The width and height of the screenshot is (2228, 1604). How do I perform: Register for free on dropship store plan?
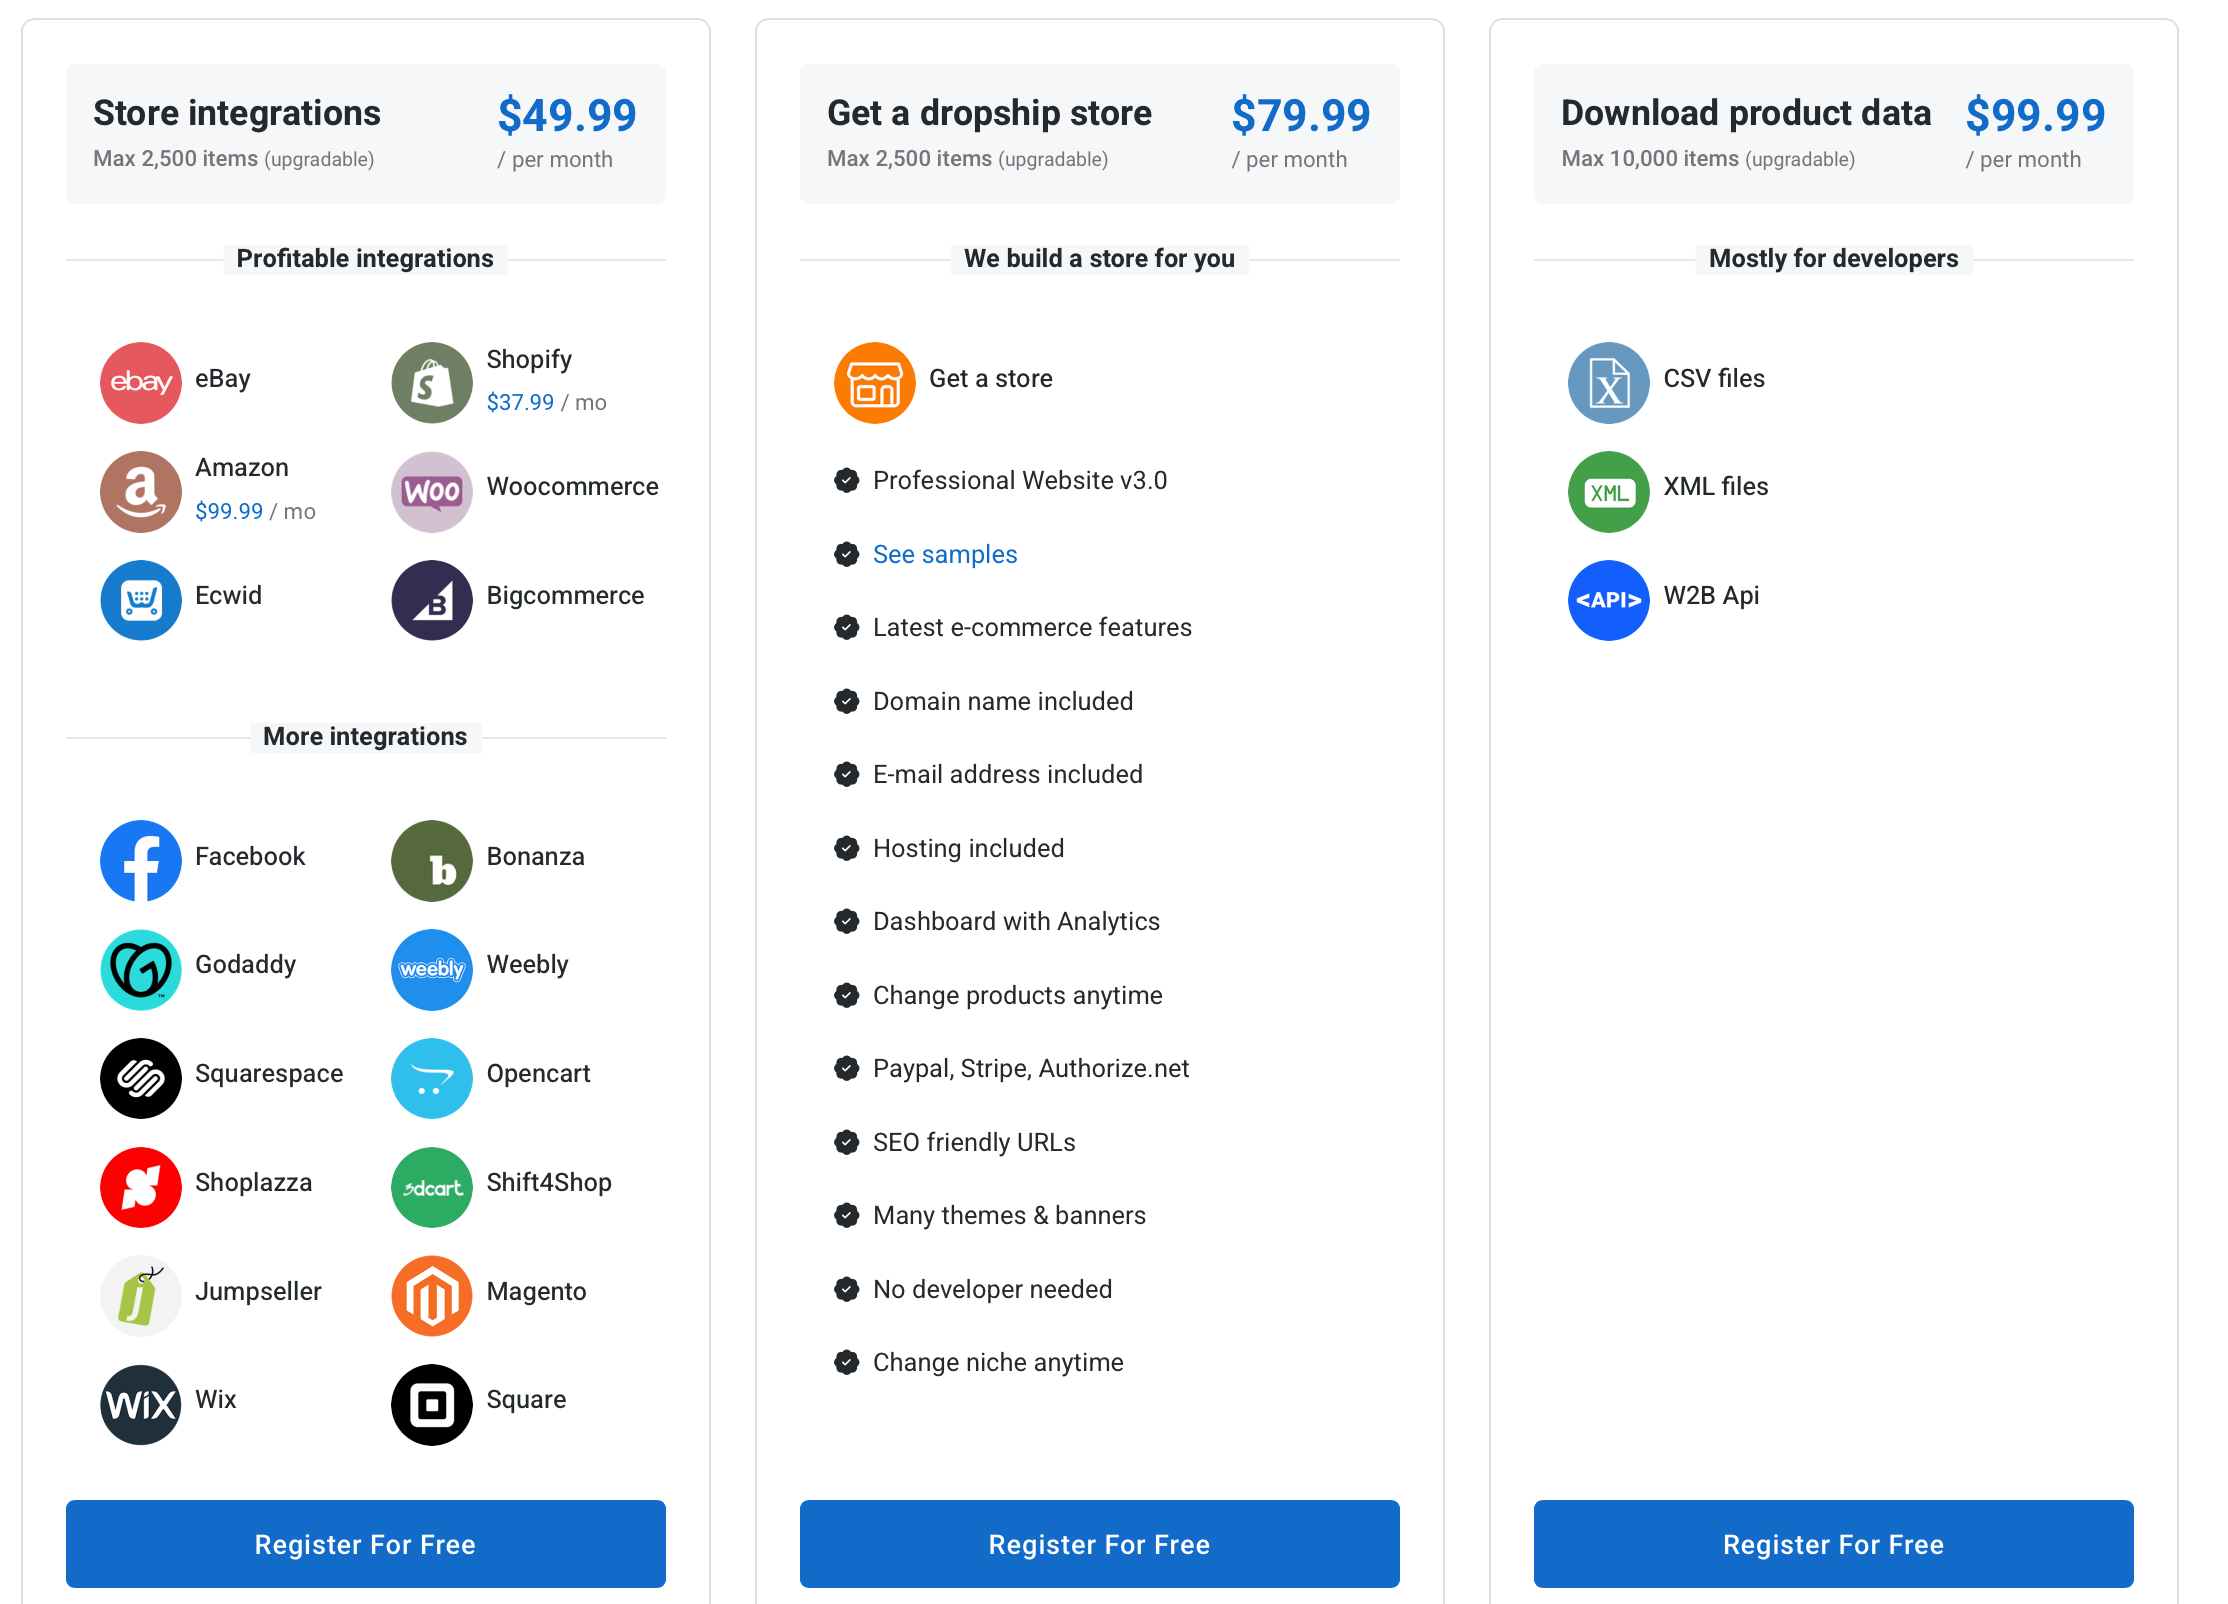click(1100, 1544)
